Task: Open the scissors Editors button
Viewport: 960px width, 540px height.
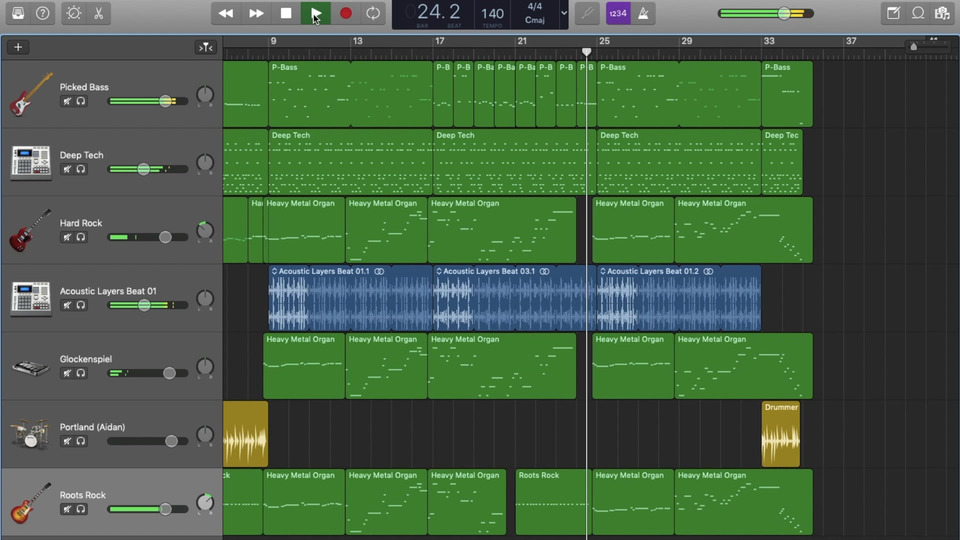Action: coord(98,13)
